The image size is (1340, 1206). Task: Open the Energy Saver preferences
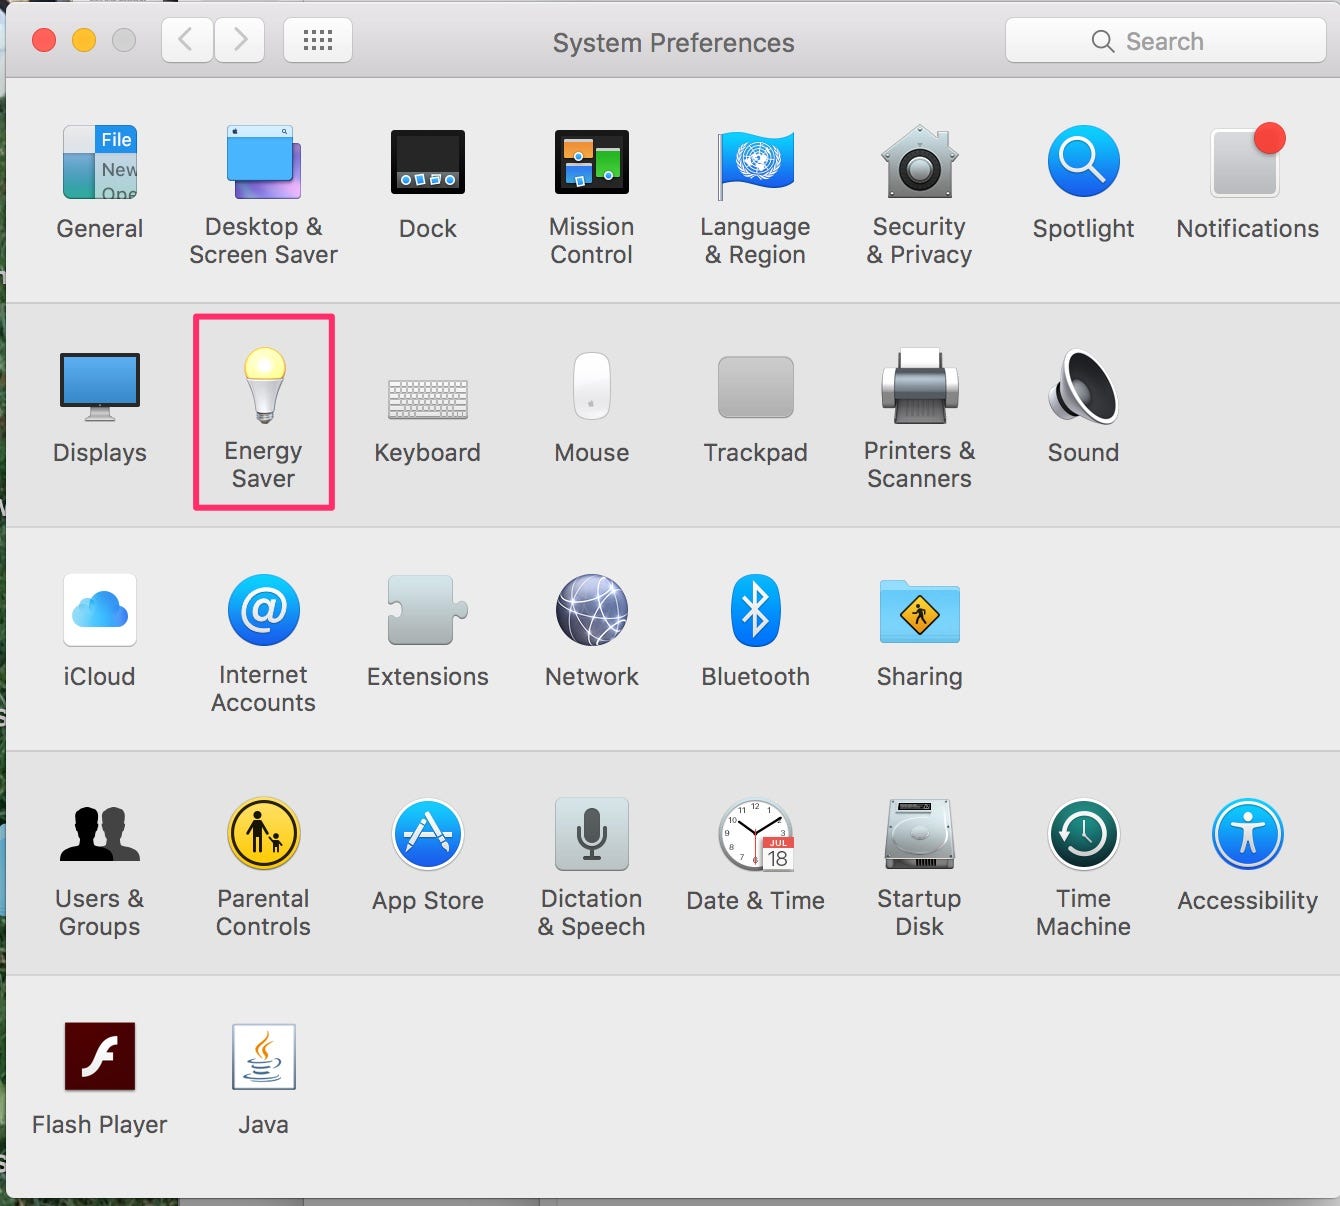click(263, 388)
